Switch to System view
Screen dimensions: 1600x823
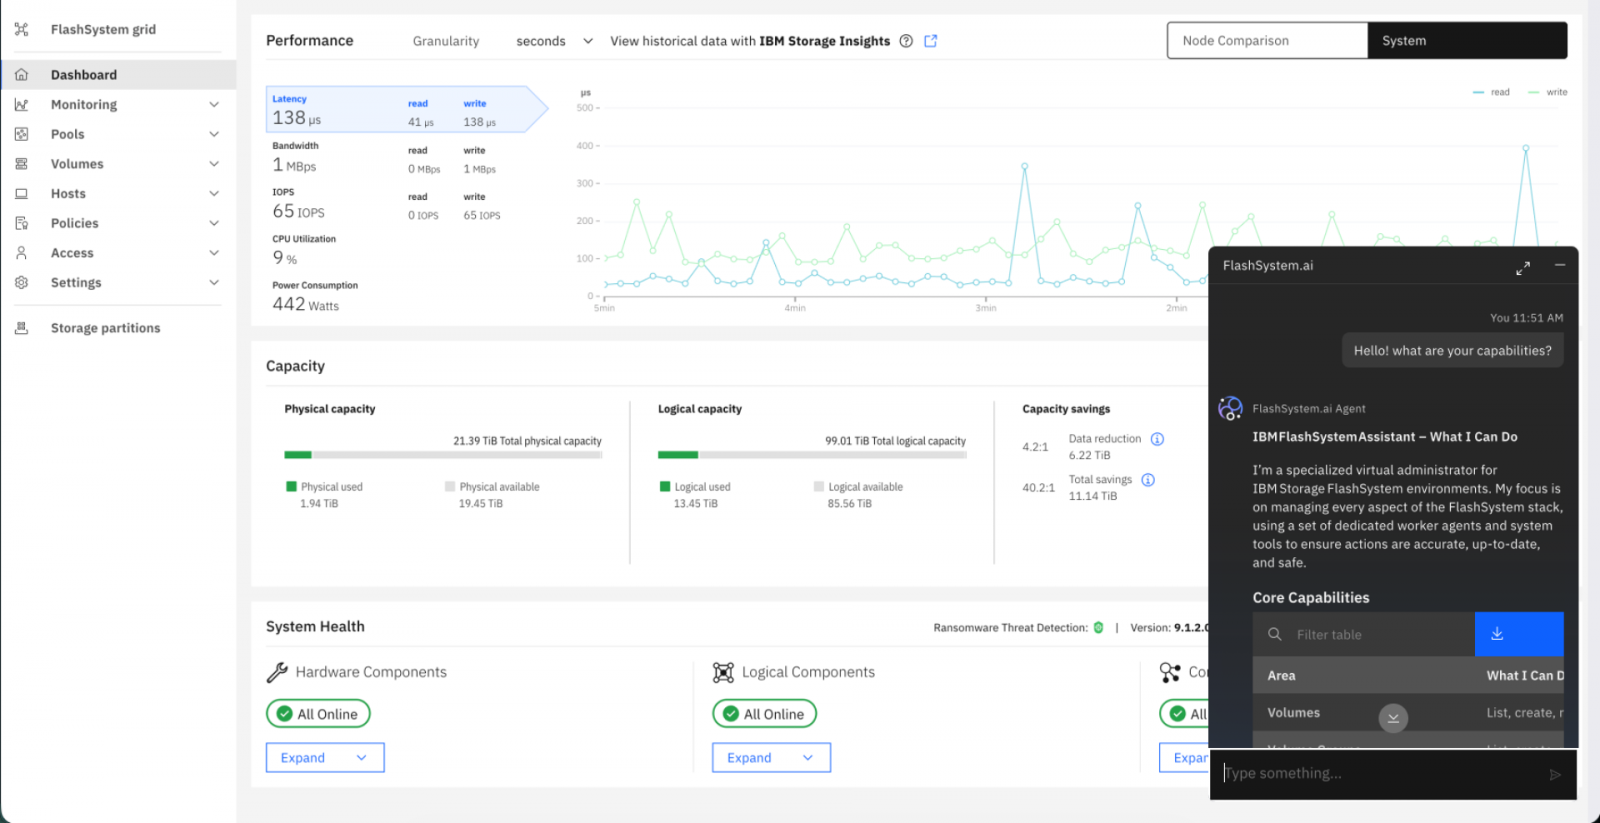(x=1466, y=41)
